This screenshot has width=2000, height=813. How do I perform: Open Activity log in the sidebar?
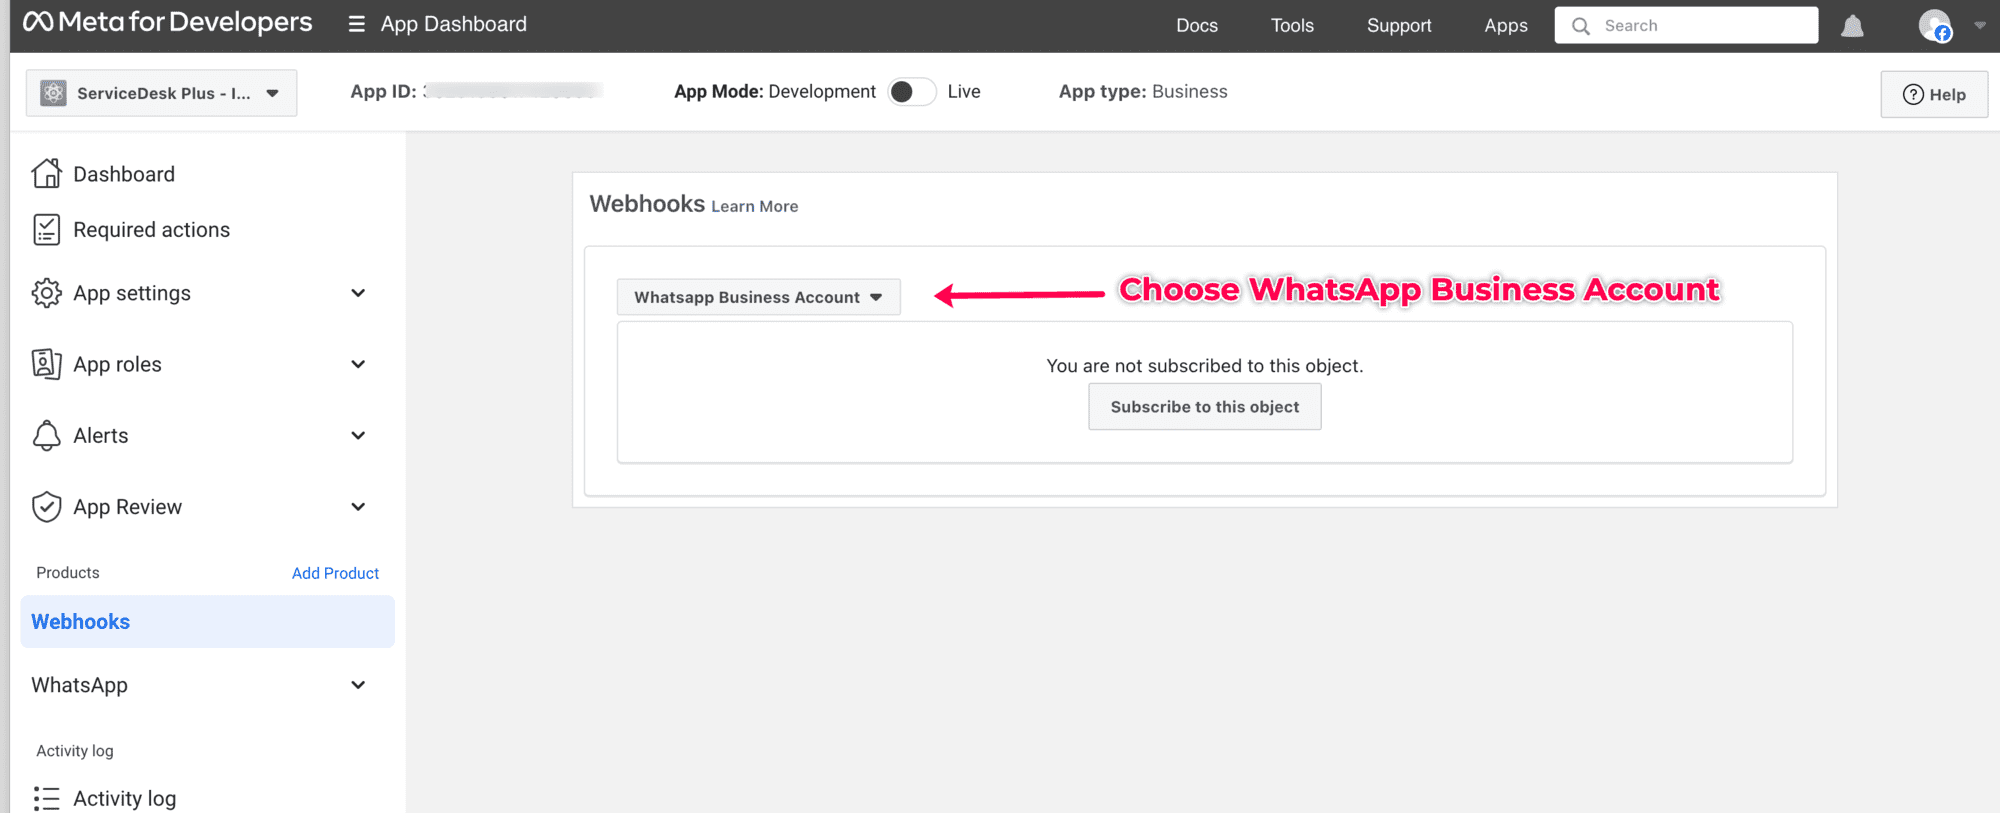point(124,798)
